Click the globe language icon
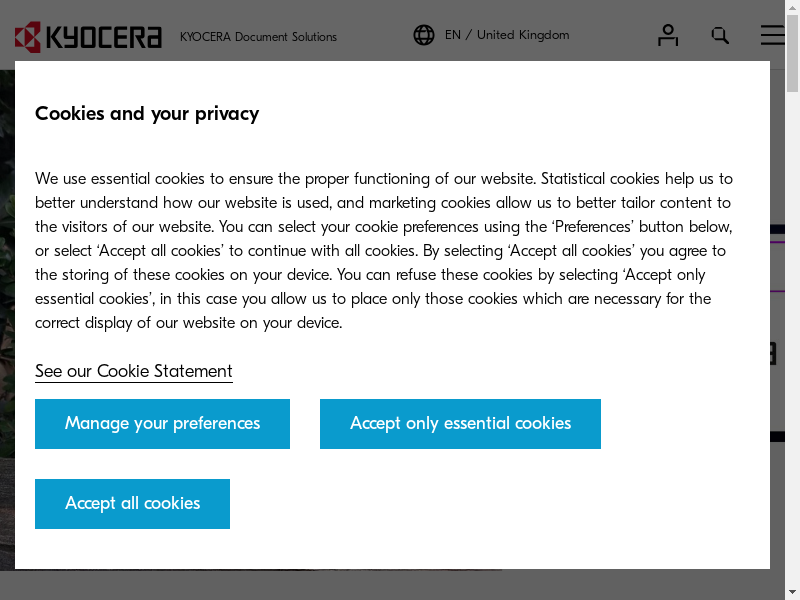Screen dimensions: 800x600 coord(424,35)
